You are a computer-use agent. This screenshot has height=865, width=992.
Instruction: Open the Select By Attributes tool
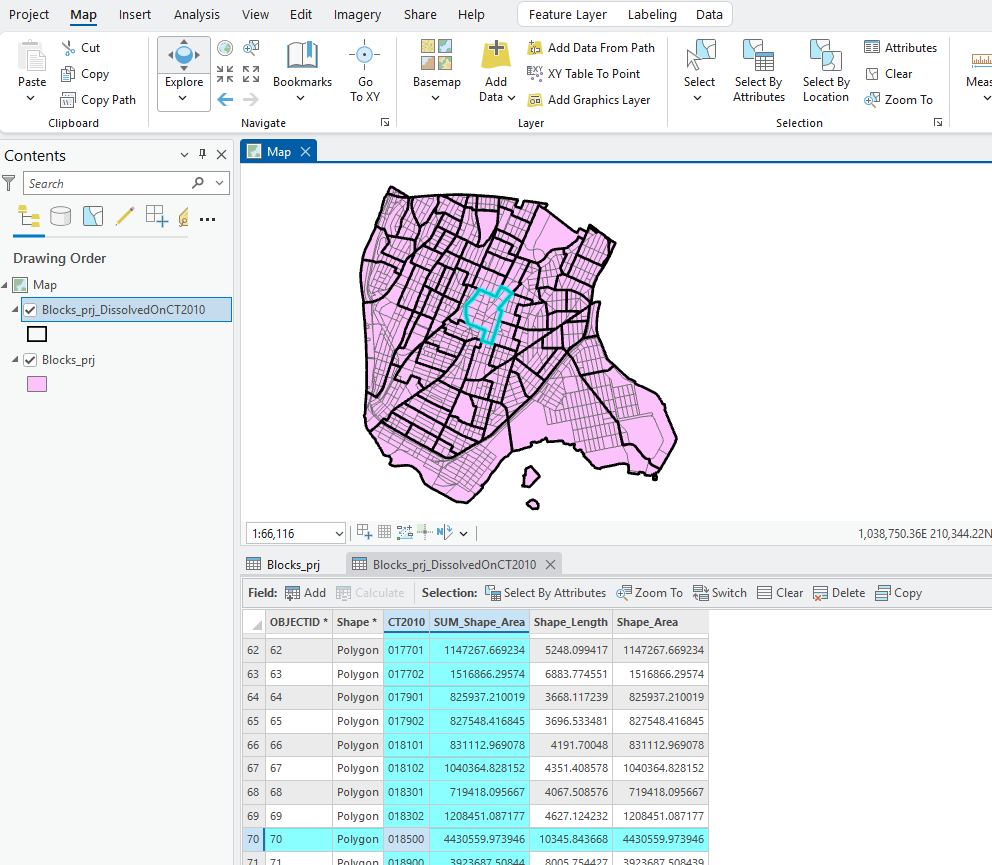click(x=758, y=70)
